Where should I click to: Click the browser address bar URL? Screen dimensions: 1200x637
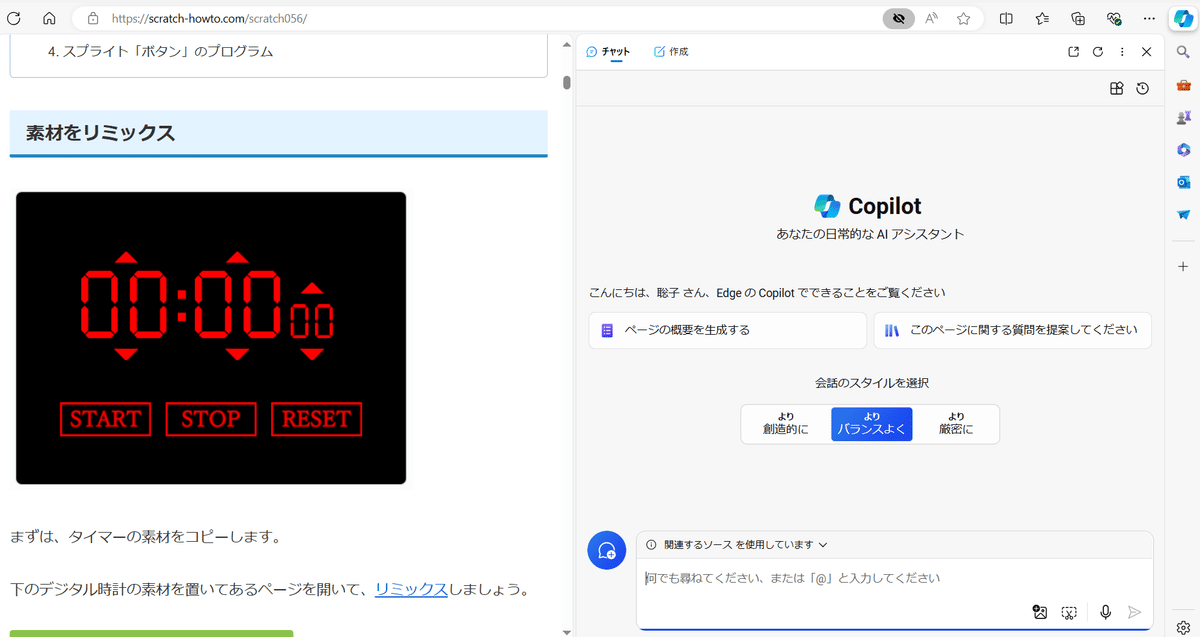click(x=208, y=18)
